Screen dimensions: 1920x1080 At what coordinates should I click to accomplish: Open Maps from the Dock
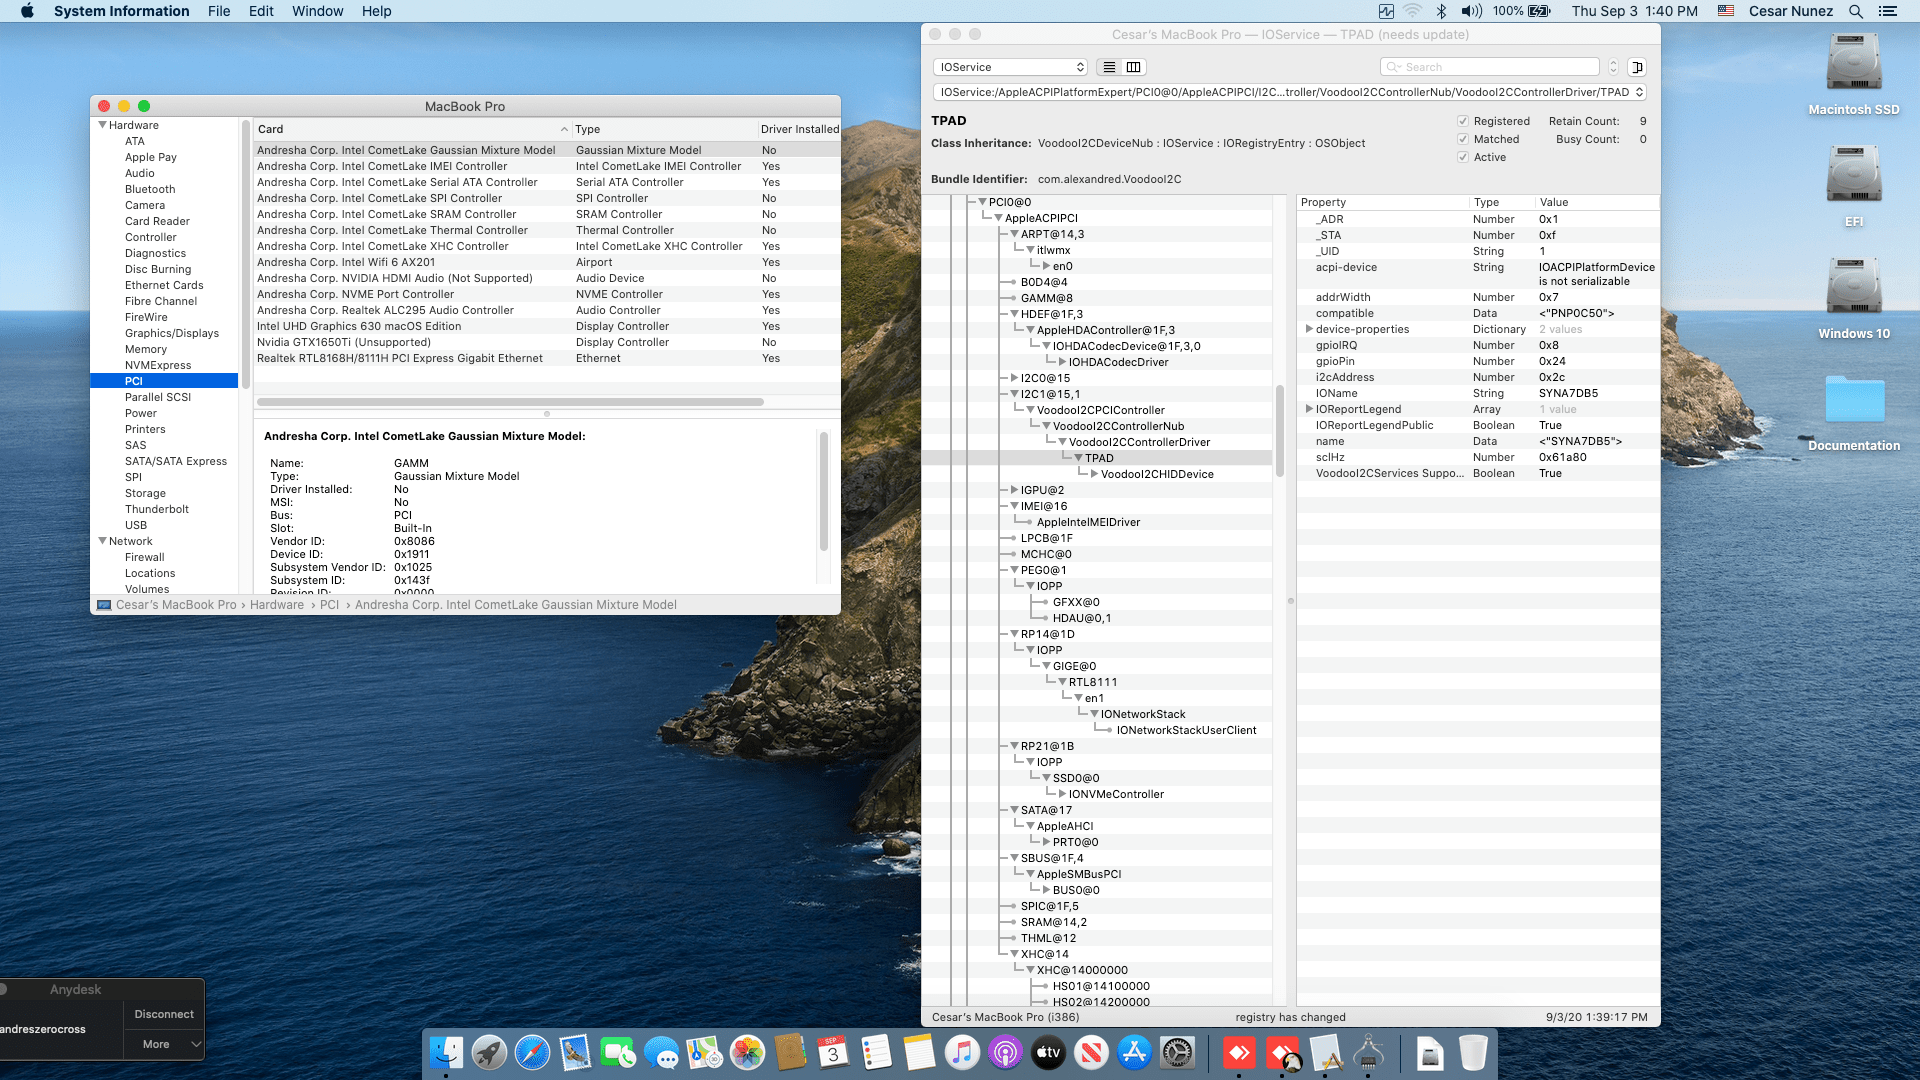705,1053
